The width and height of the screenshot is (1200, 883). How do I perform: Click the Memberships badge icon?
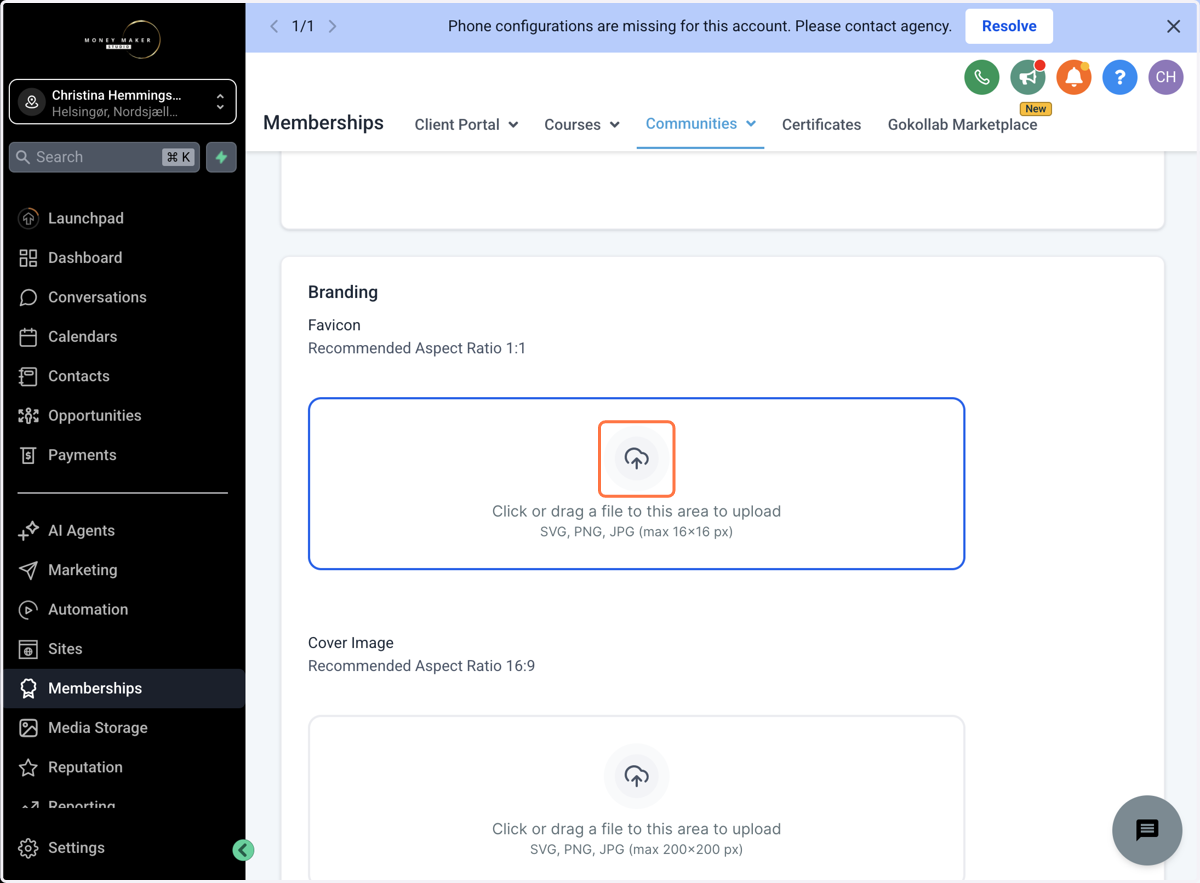click(x=28, y=689)
